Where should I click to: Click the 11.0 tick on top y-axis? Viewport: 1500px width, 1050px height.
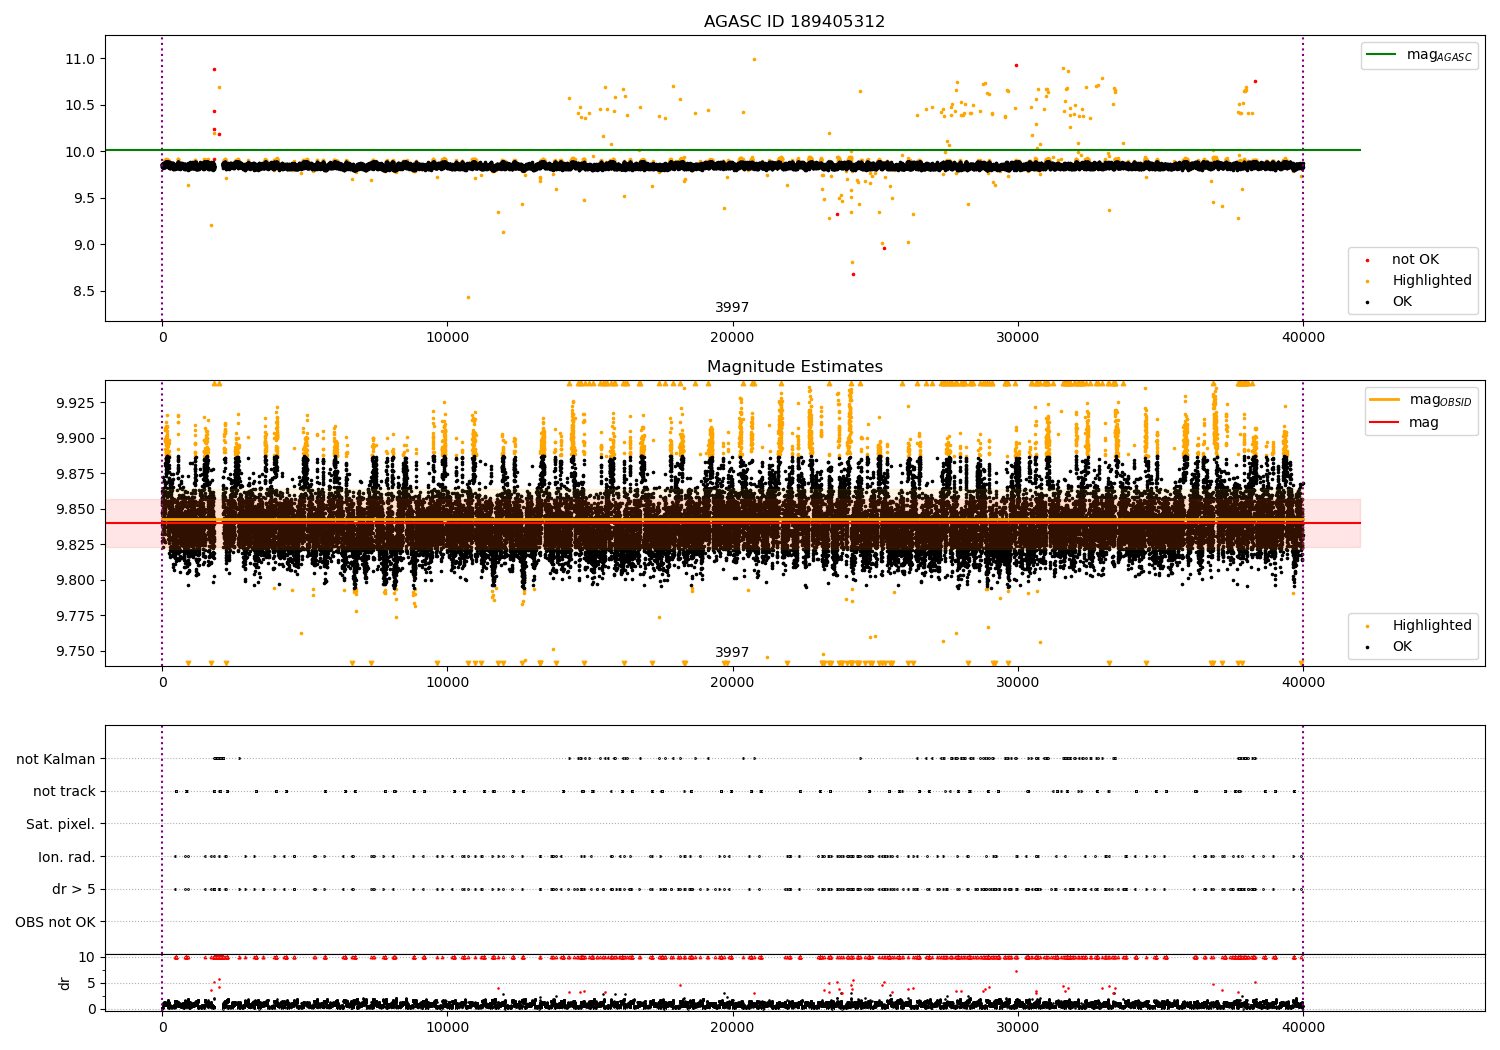(80, 59)
